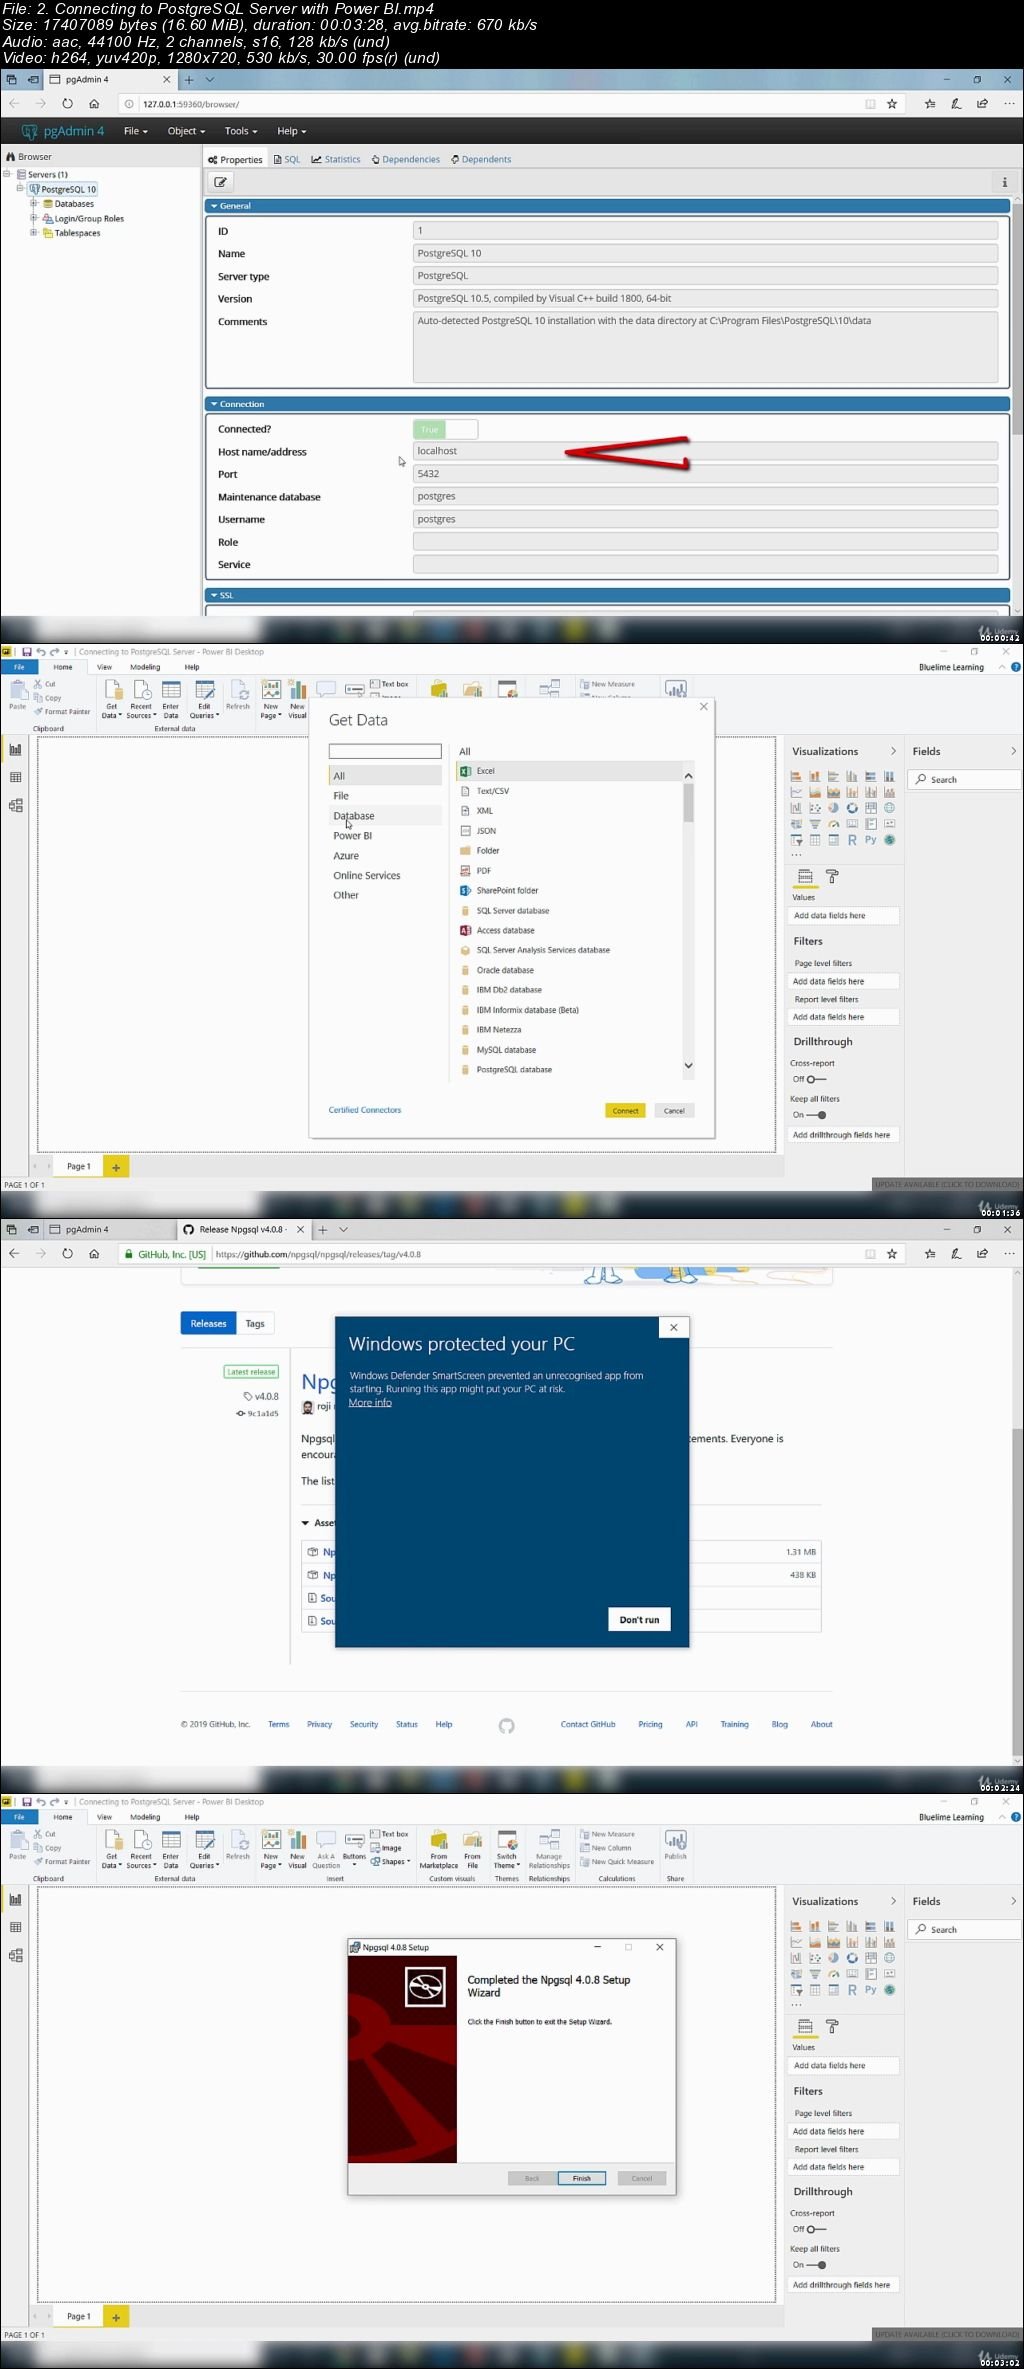Click Get Data connector list scrollbar thumb

tap(688, 802)
